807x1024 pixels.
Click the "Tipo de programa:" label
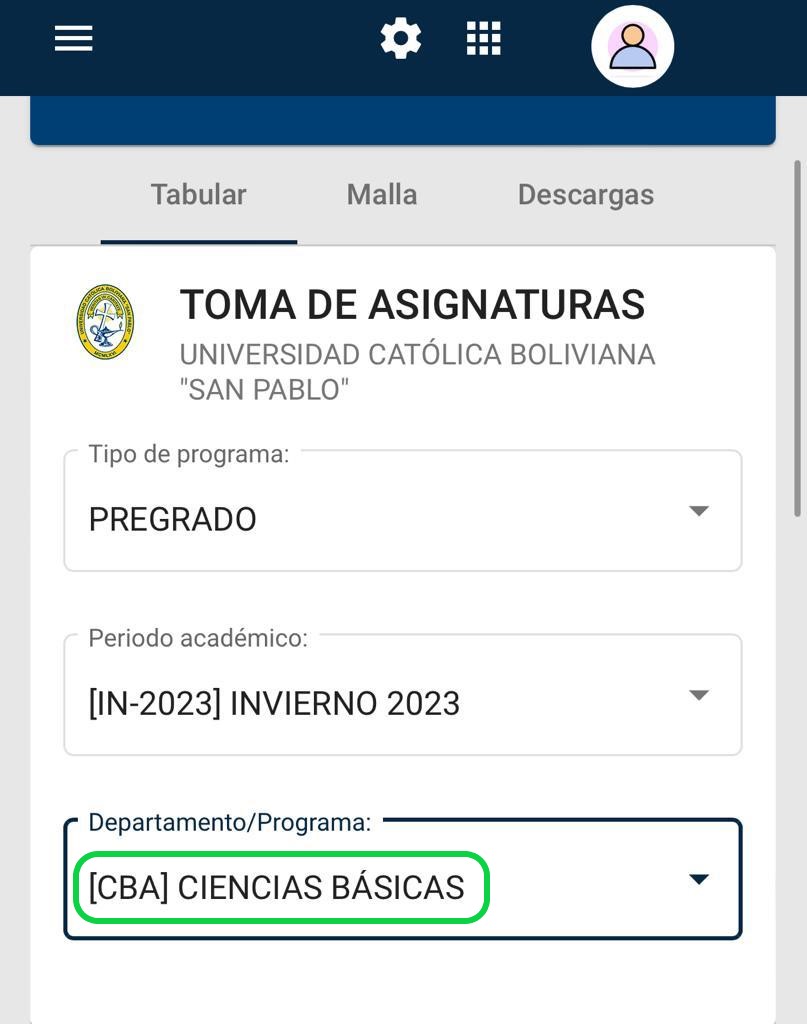[188, 454]
